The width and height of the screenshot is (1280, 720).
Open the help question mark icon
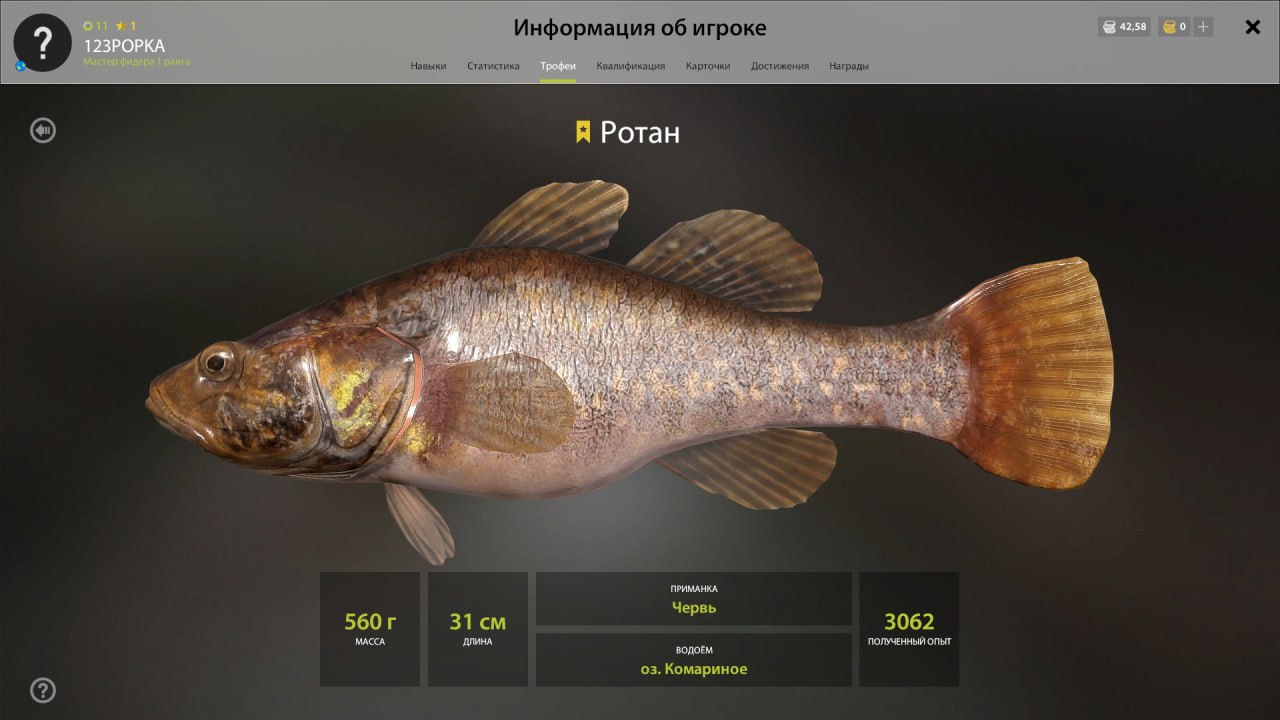click(42, 690)
